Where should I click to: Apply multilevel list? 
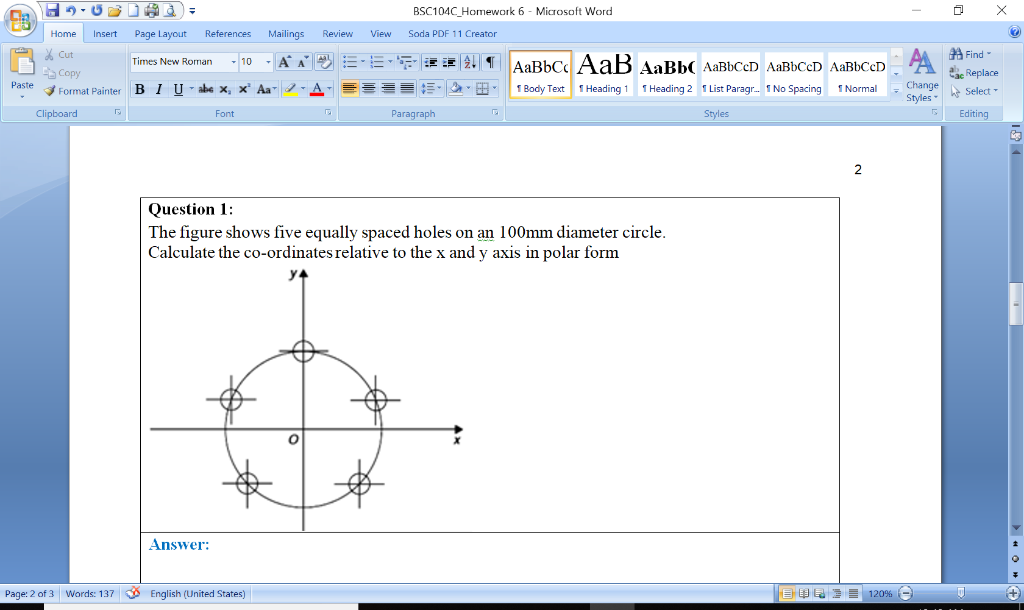point(404,62)
